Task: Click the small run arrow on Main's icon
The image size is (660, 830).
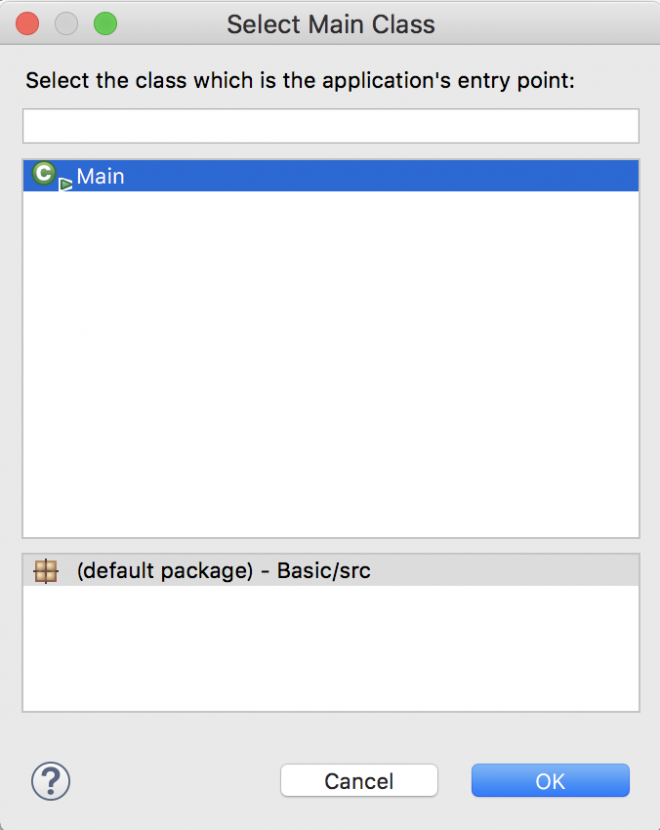Action: click(66, 184)
